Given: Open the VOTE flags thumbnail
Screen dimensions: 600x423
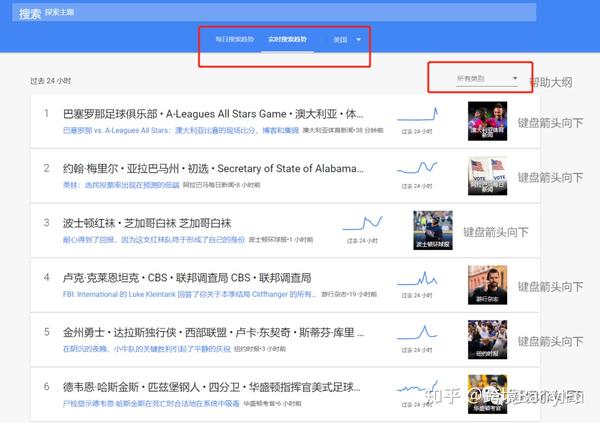Looking at the screenshot, I should pos(488,176).
